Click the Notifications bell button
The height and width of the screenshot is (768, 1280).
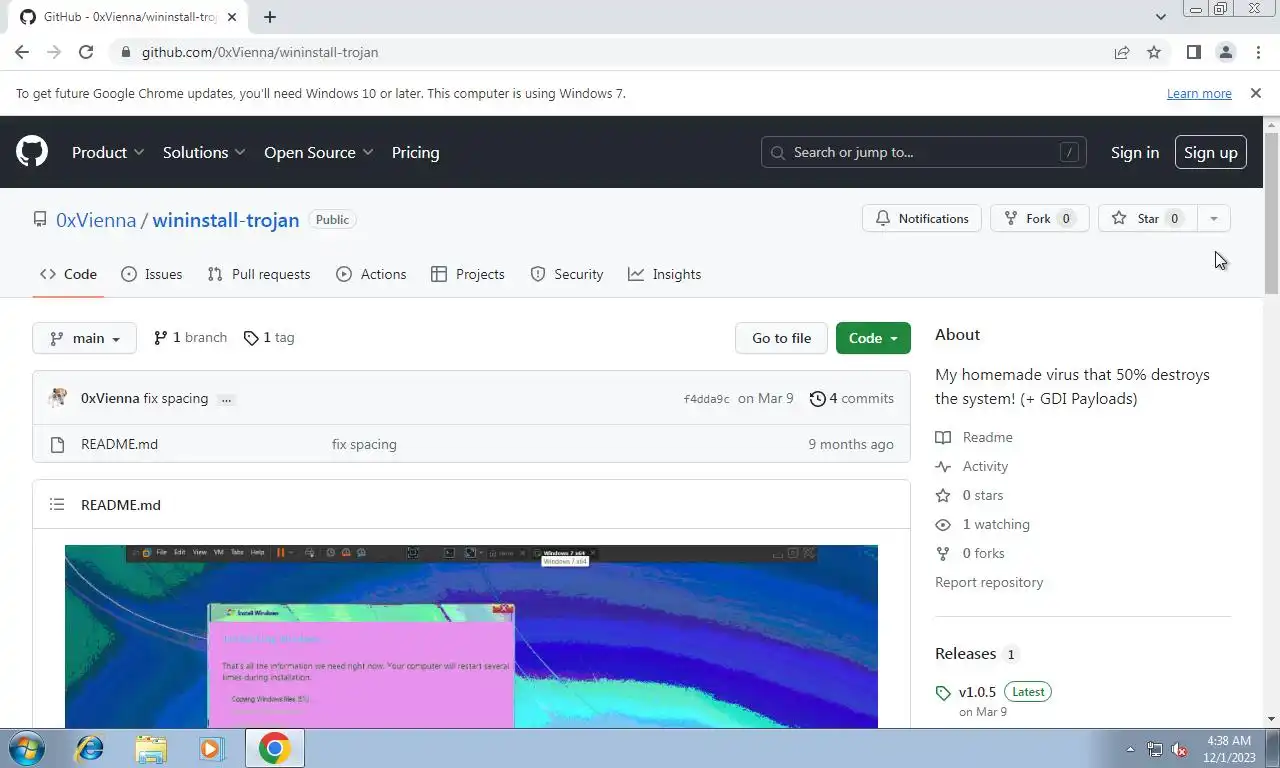tap(922, 218)
